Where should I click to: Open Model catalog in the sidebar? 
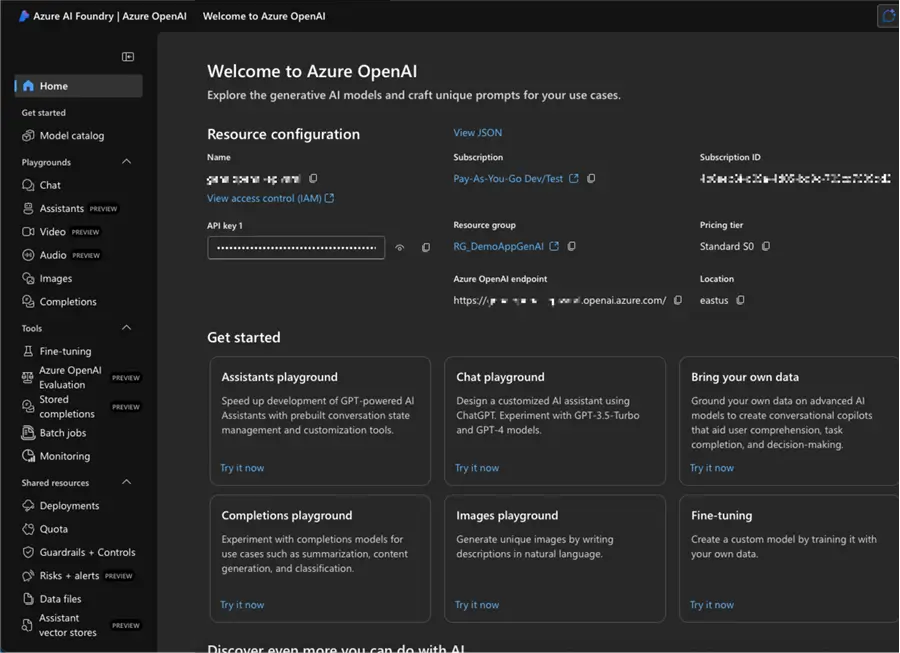(x=71, y=136)
